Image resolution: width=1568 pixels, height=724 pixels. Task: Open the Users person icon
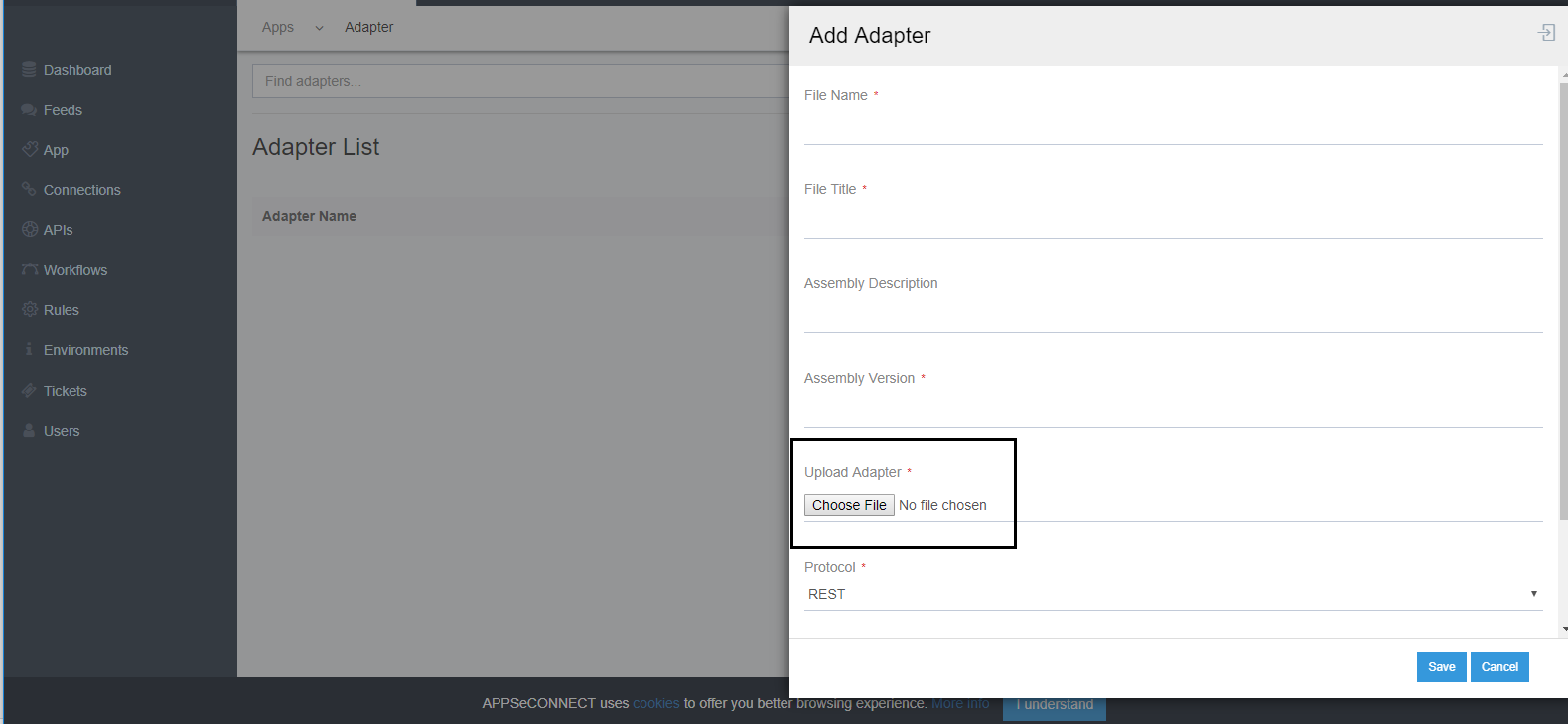pyautogui.click(x=29, y=431)
